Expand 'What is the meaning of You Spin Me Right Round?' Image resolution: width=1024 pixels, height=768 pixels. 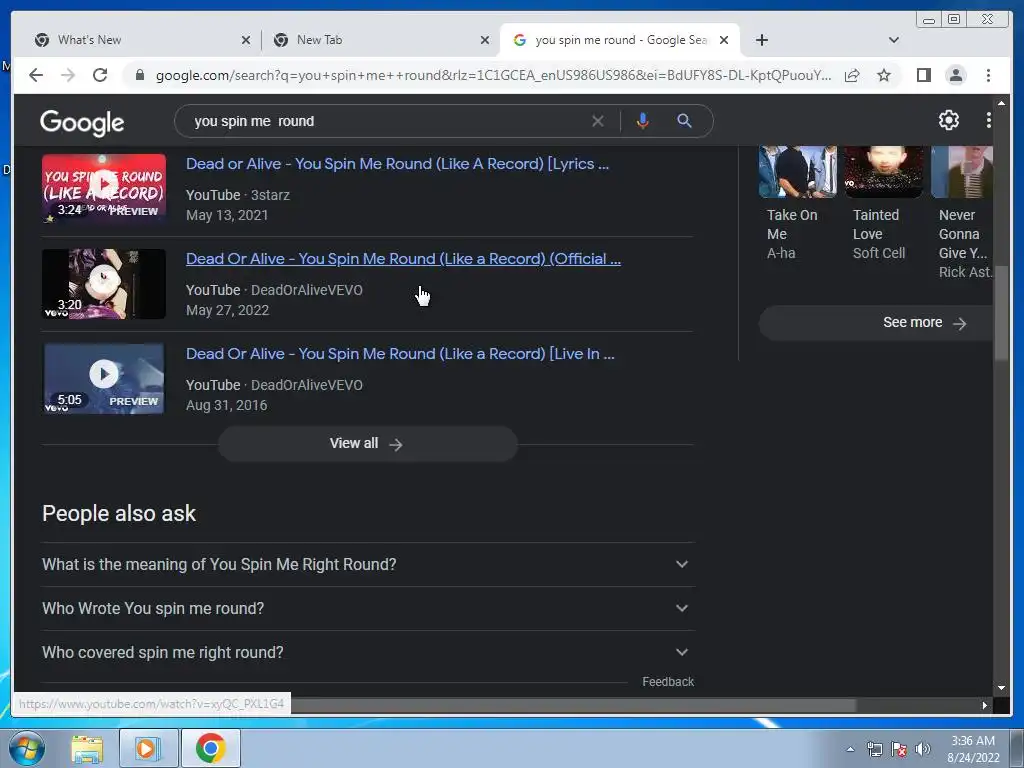tap(367, 564)
